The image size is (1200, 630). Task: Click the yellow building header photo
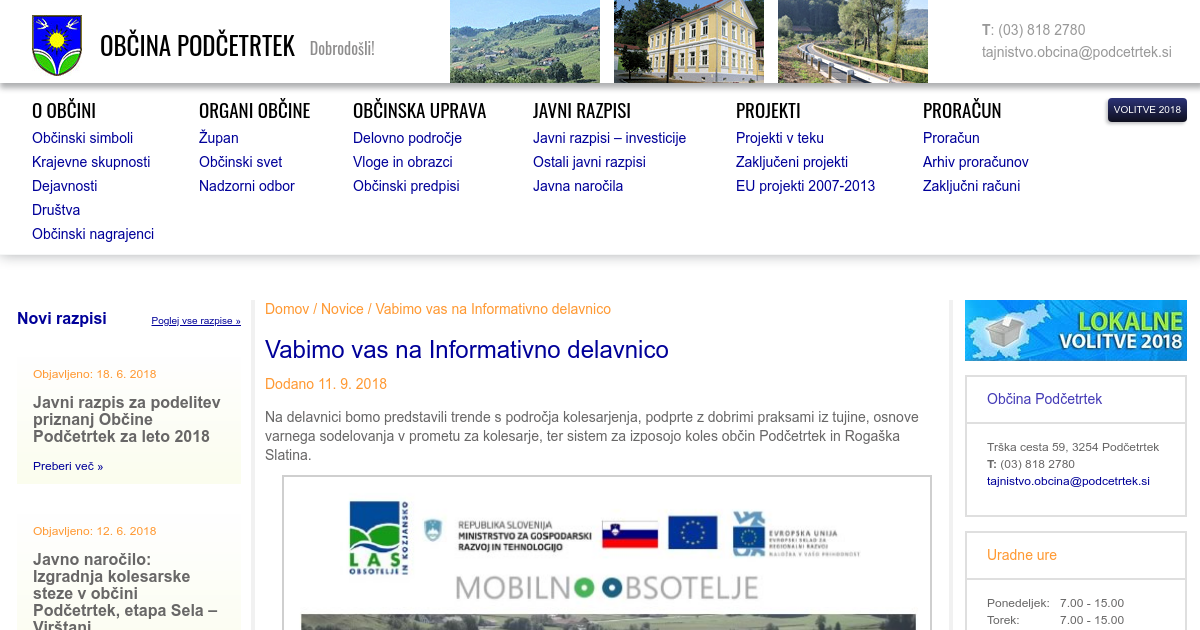688,40
